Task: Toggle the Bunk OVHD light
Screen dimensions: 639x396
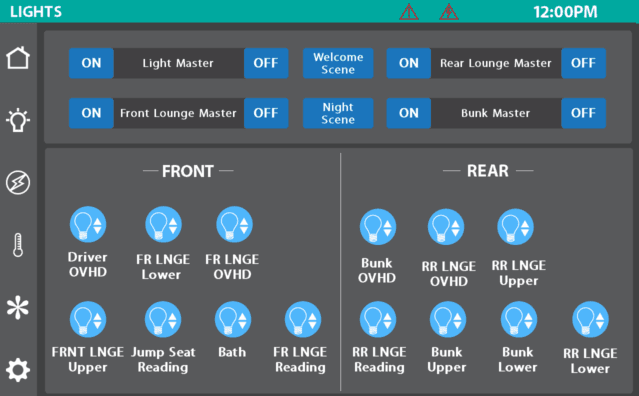Action: [378, 227]
